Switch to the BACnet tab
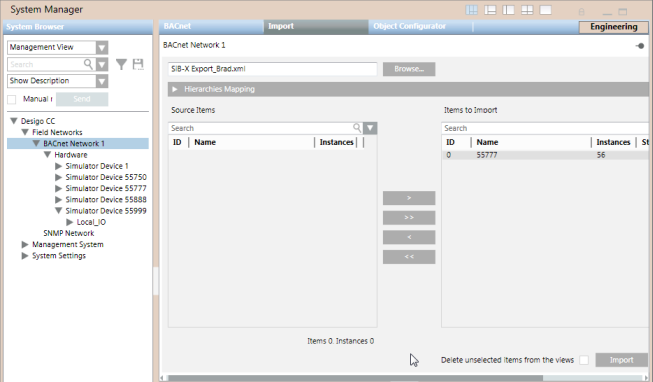Screen dimensions: 653x382 [x=177, y=26]
